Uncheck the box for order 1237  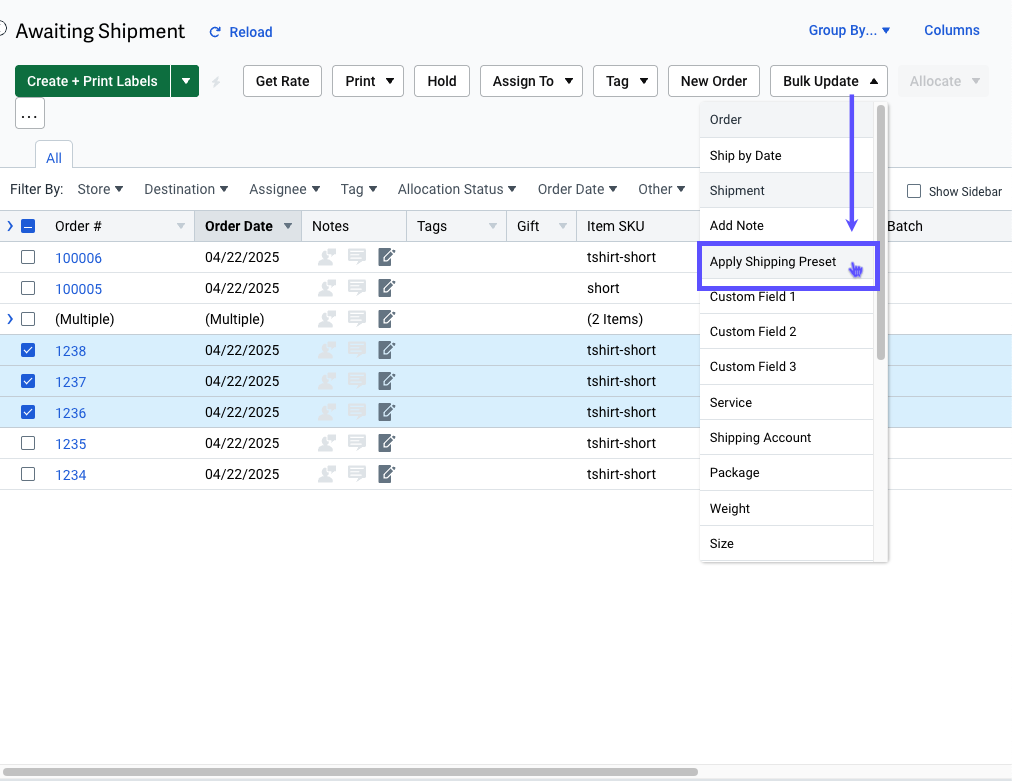tap(28, 381)
